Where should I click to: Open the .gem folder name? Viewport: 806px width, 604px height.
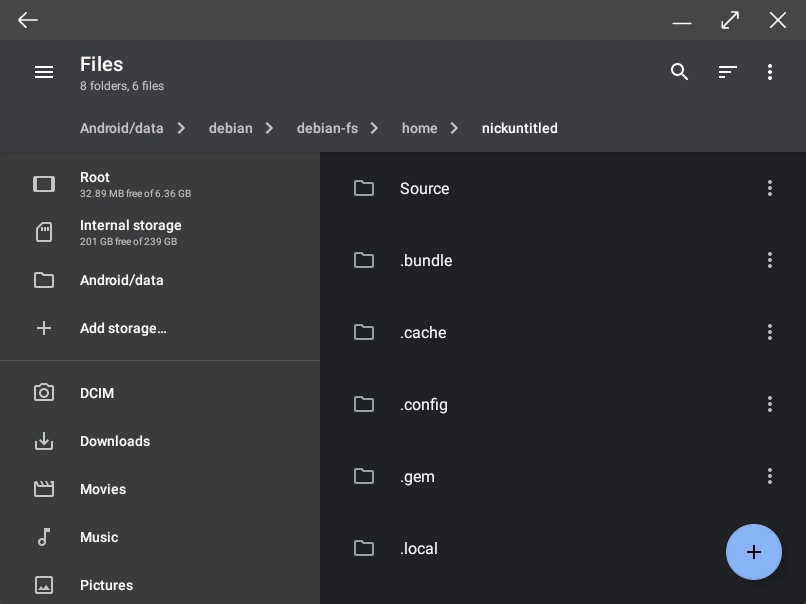(x=417, y=477)
